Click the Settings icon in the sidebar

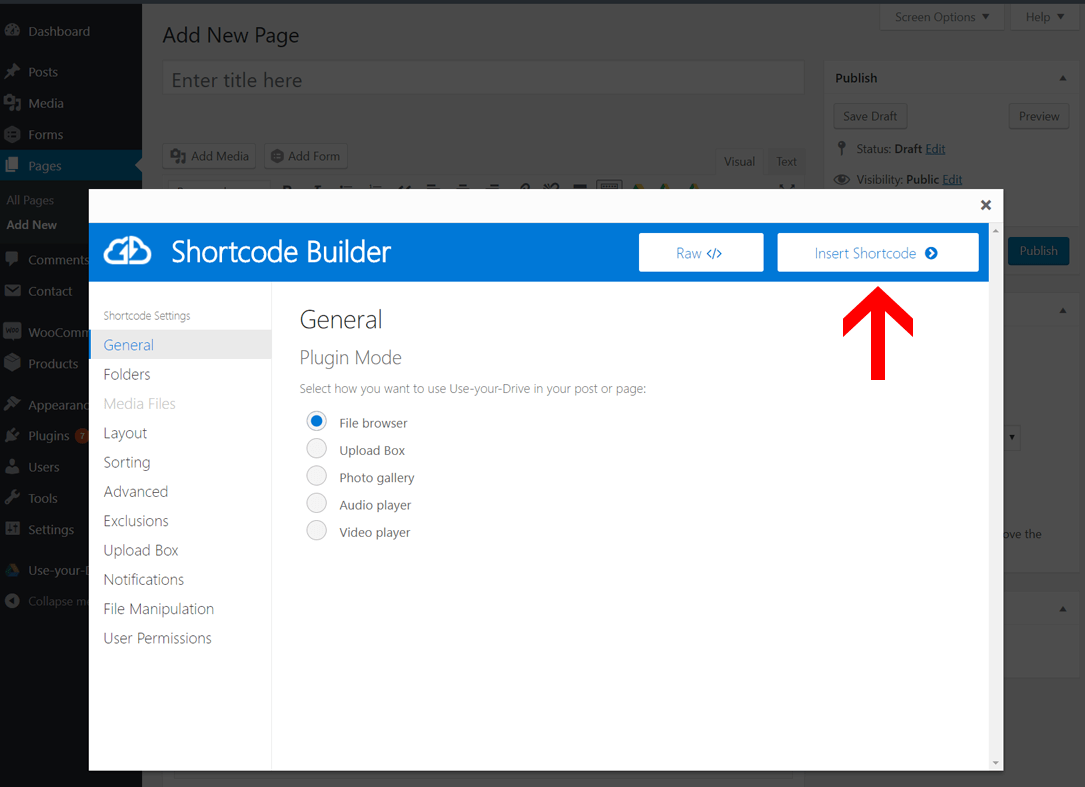pos(12,529)
